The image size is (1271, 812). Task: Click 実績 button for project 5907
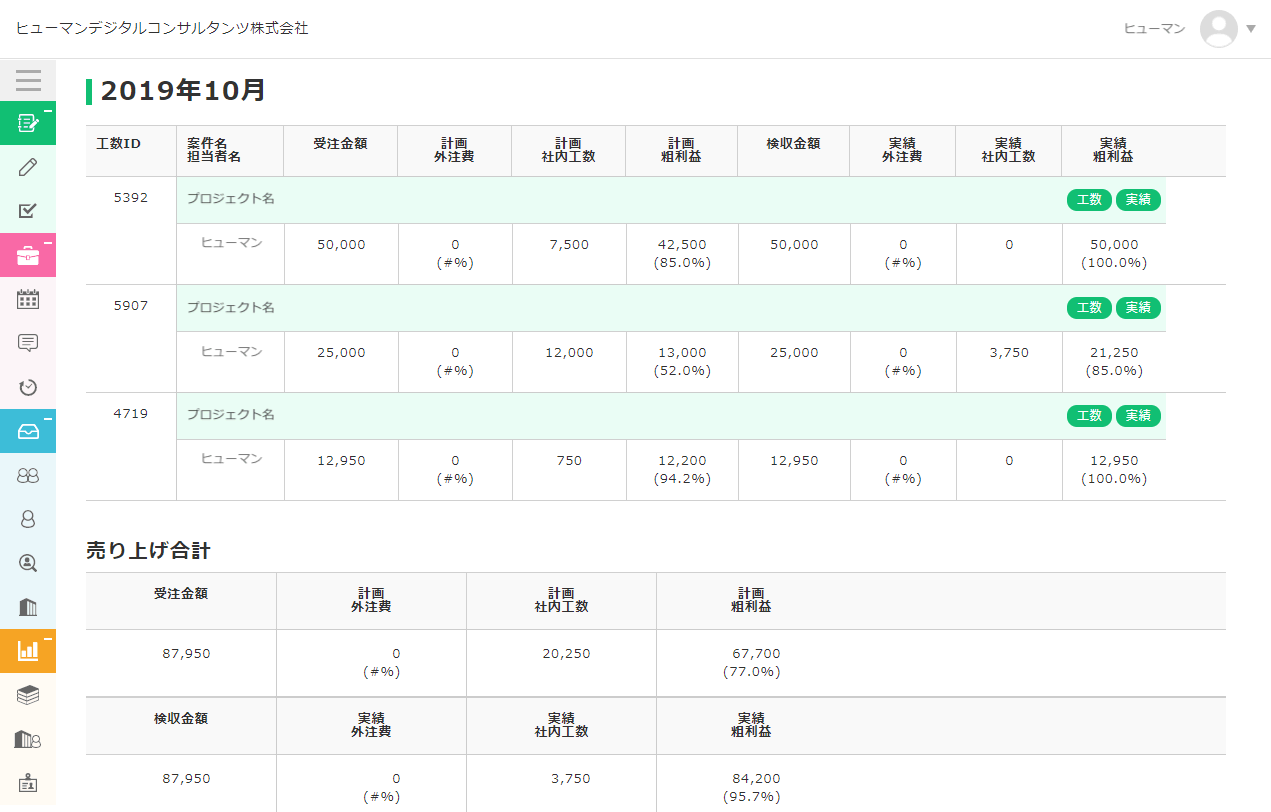click(1138, 307)
